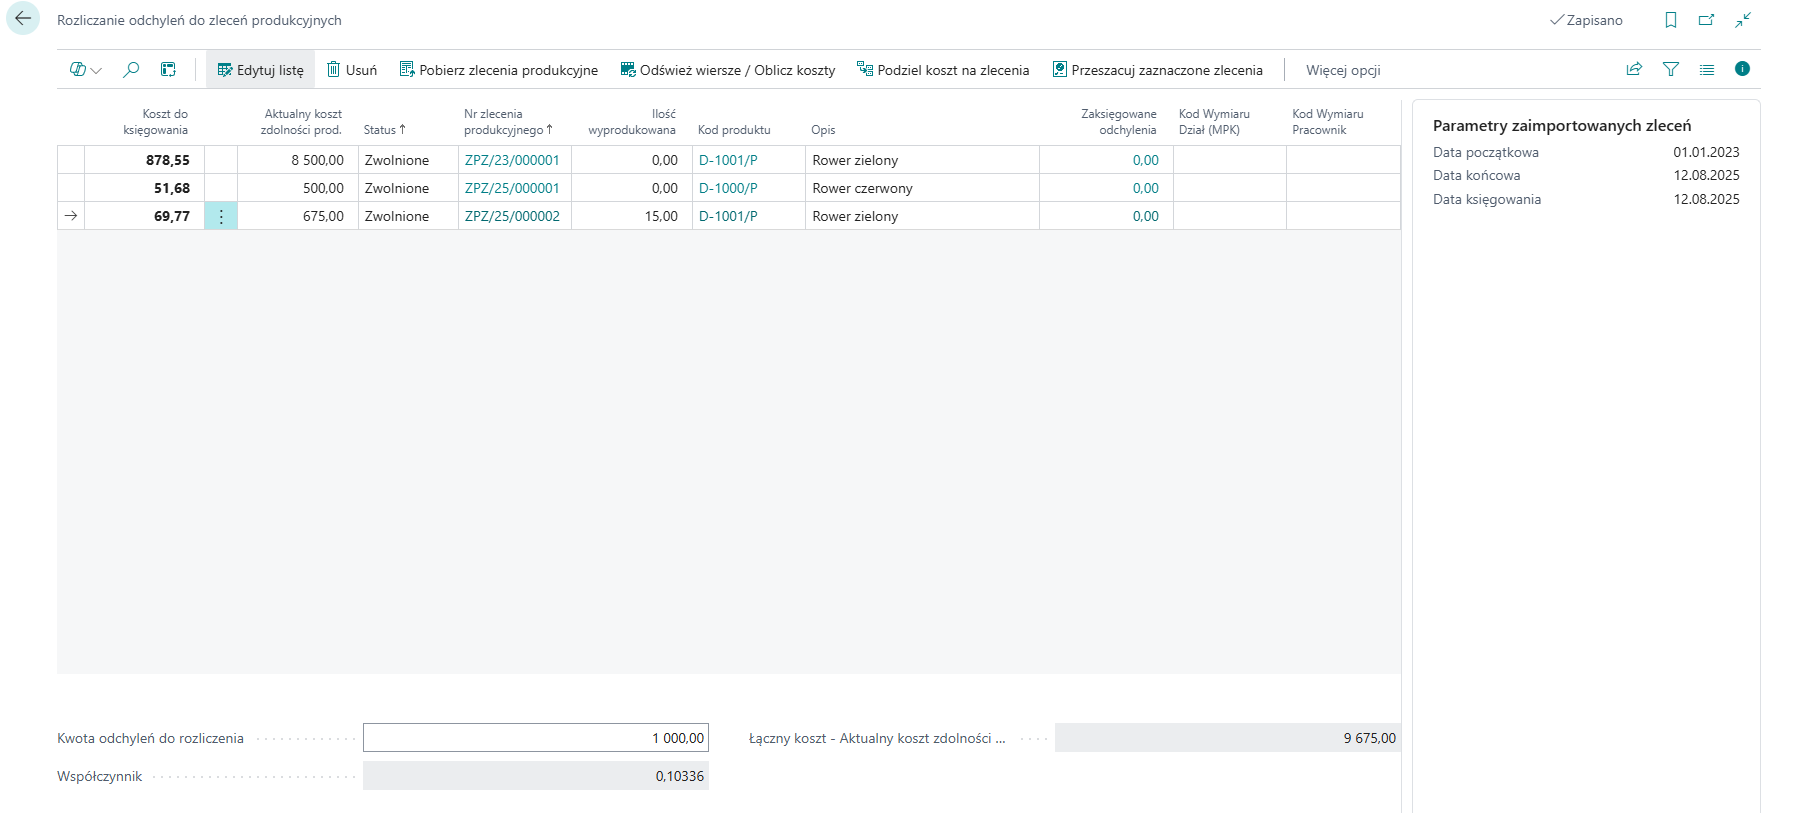Click Pobierz zlecenia produkcyjne button

(x=498, y=70)
